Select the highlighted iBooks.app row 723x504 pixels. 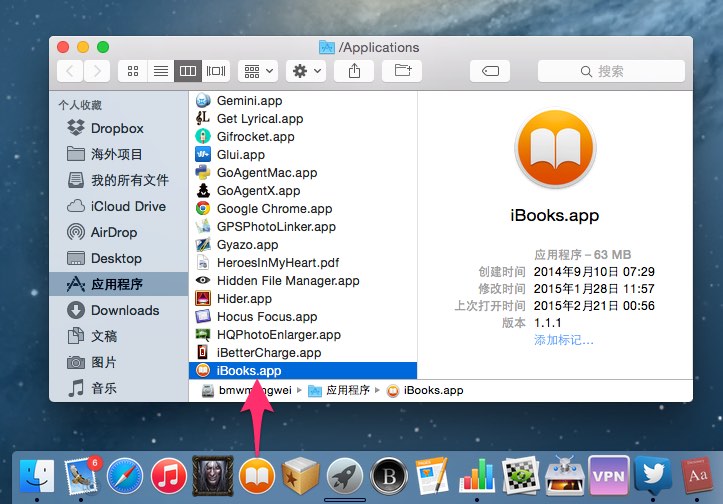coord(303,370)
